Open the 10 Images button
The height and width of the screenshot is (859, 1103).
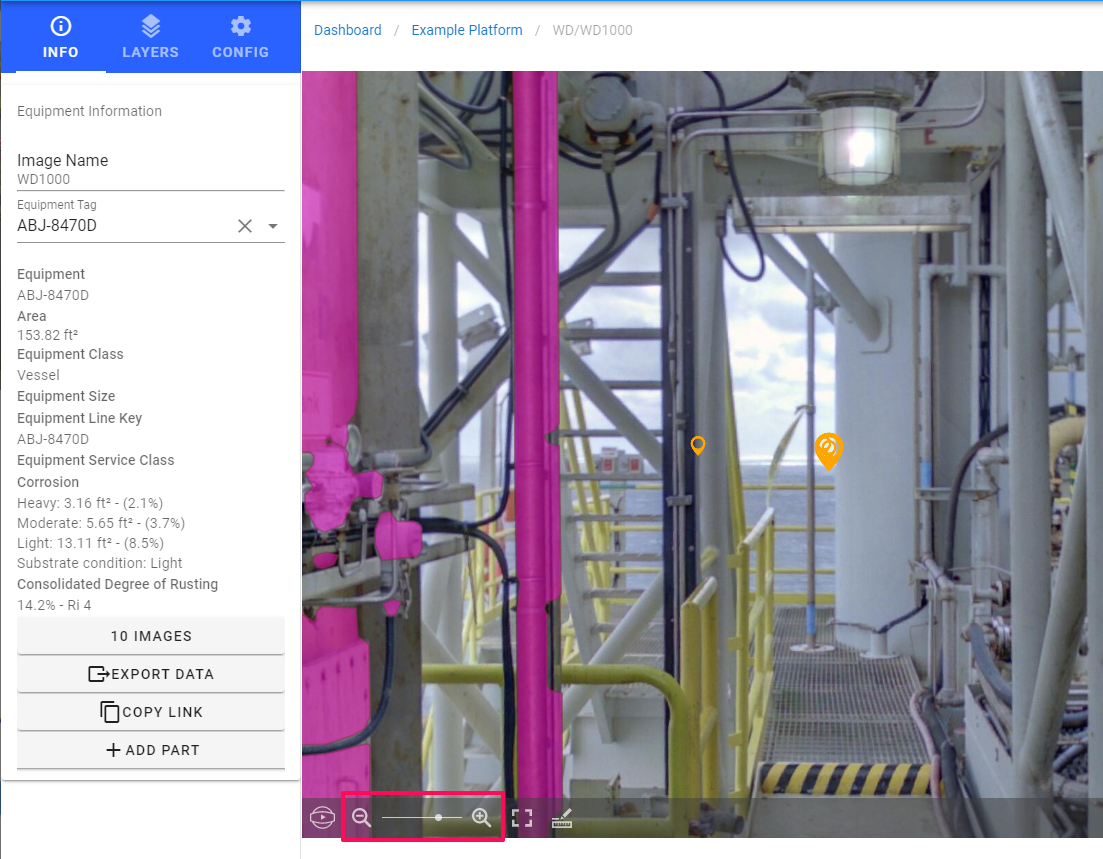151,636
